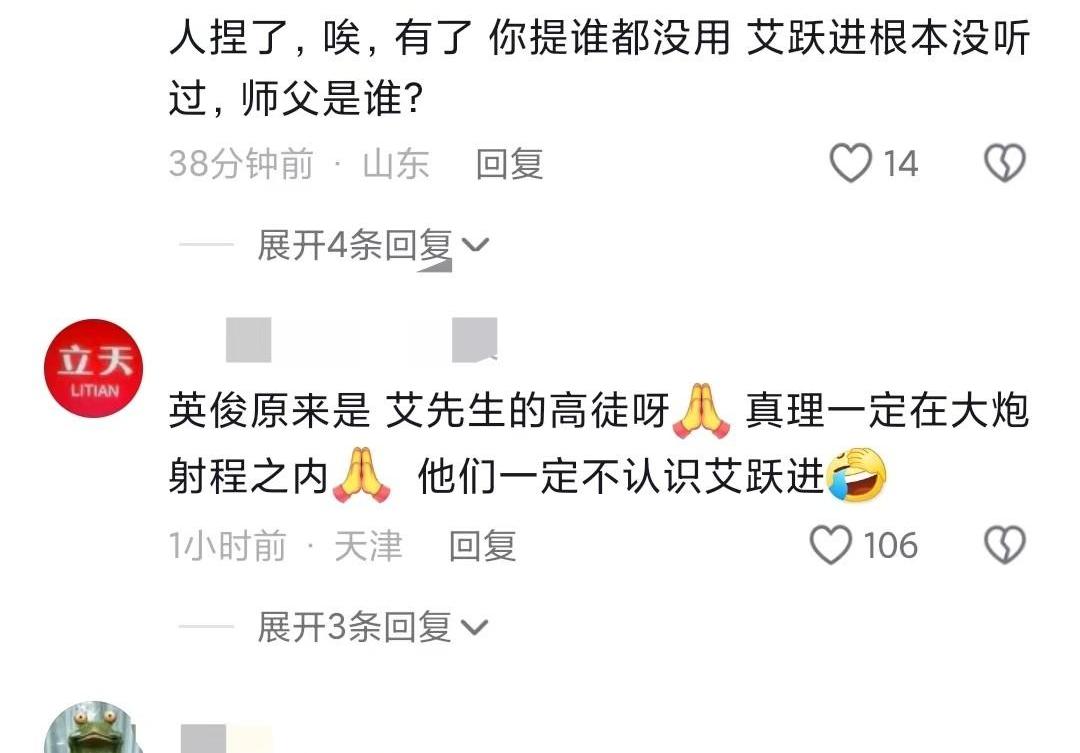1080x753 pixels.
Task: Open the red 立天 LITIAN avatar profile
Action: 94,368
